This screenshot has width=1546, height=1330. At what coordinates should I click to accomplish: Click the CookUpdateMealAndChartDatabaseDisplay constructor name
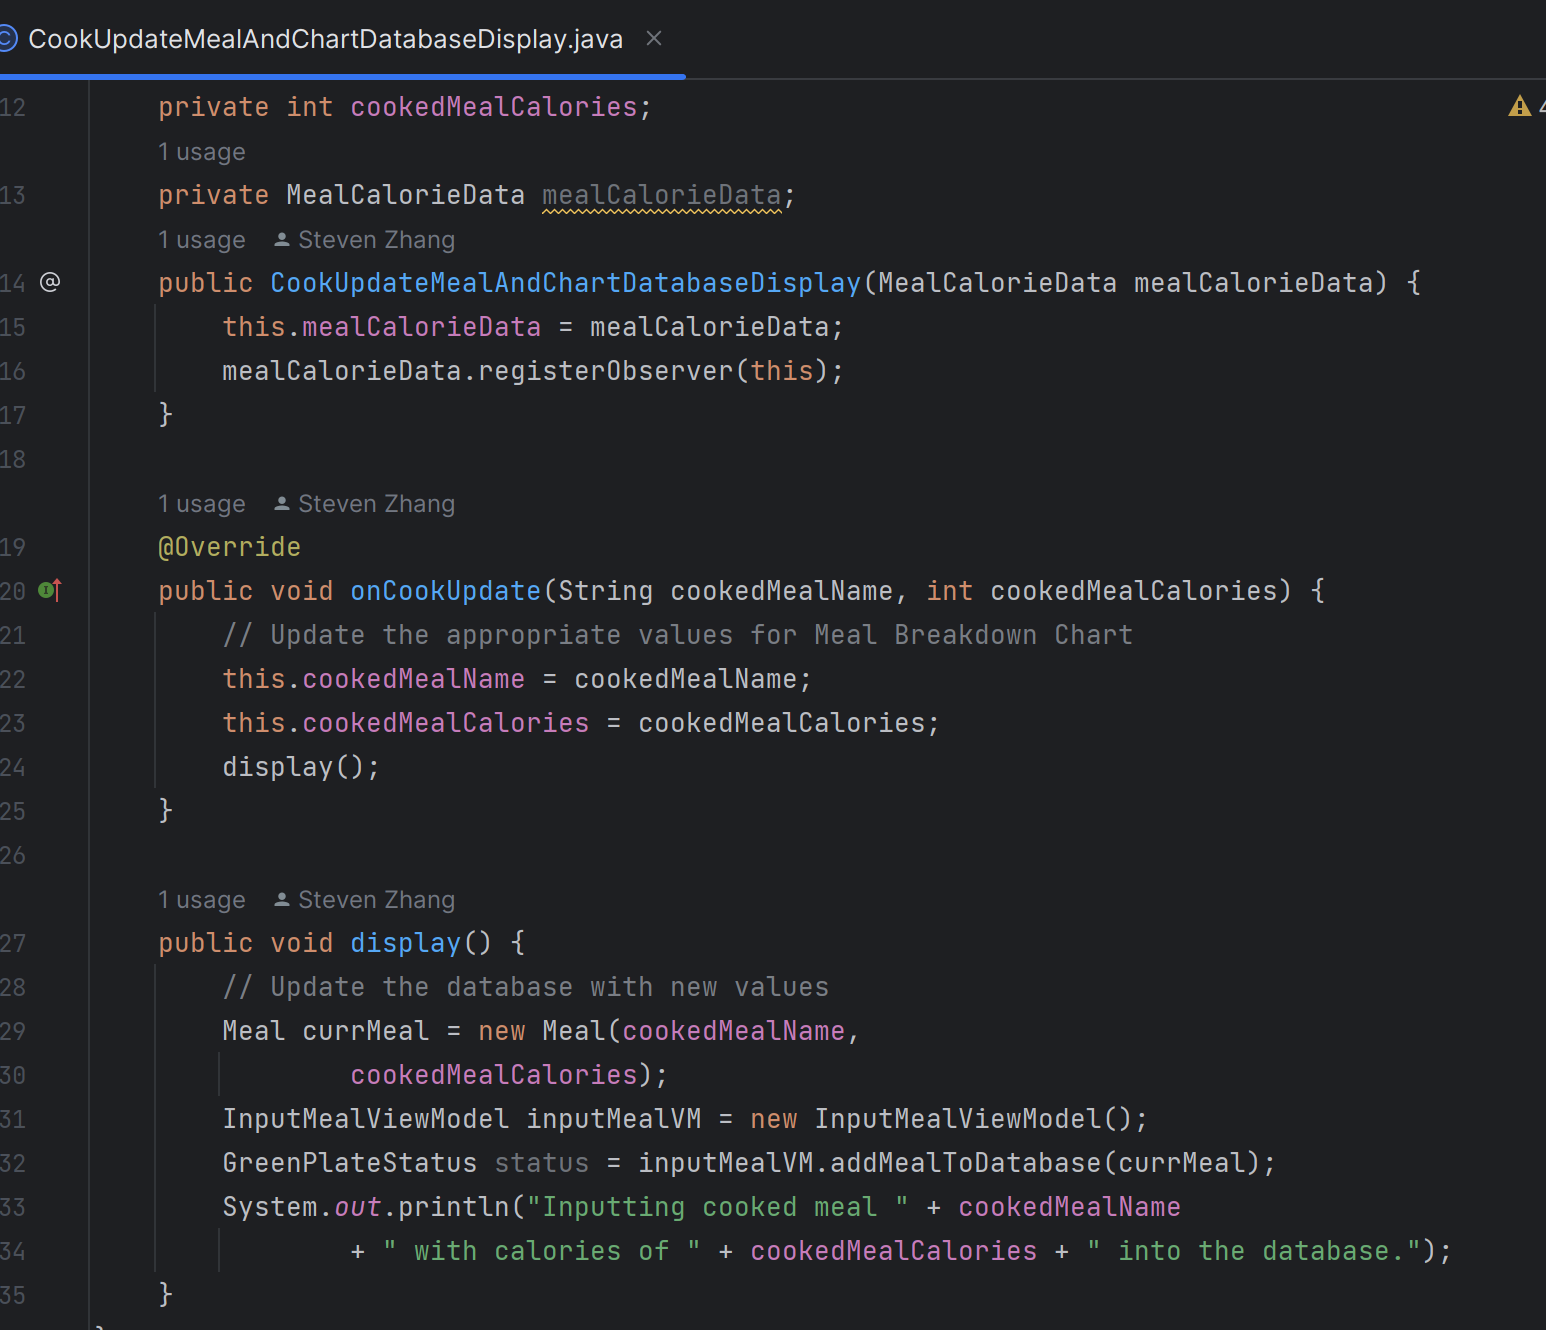point(566,283)
